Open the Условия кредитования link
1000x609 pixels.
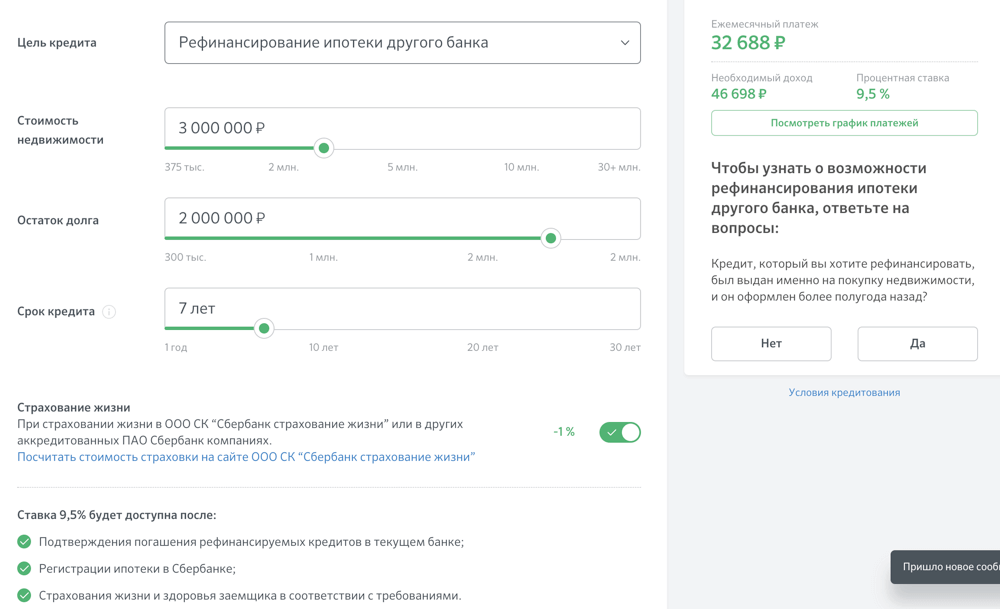[844, 392]
